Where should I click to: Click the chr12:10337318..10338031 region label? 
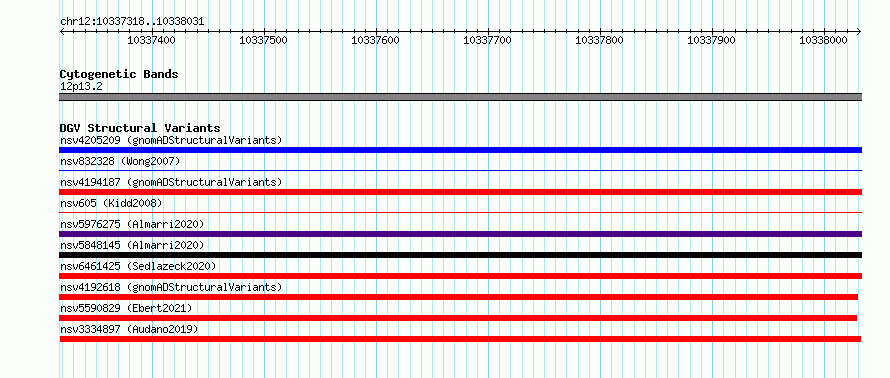(132, 22)
